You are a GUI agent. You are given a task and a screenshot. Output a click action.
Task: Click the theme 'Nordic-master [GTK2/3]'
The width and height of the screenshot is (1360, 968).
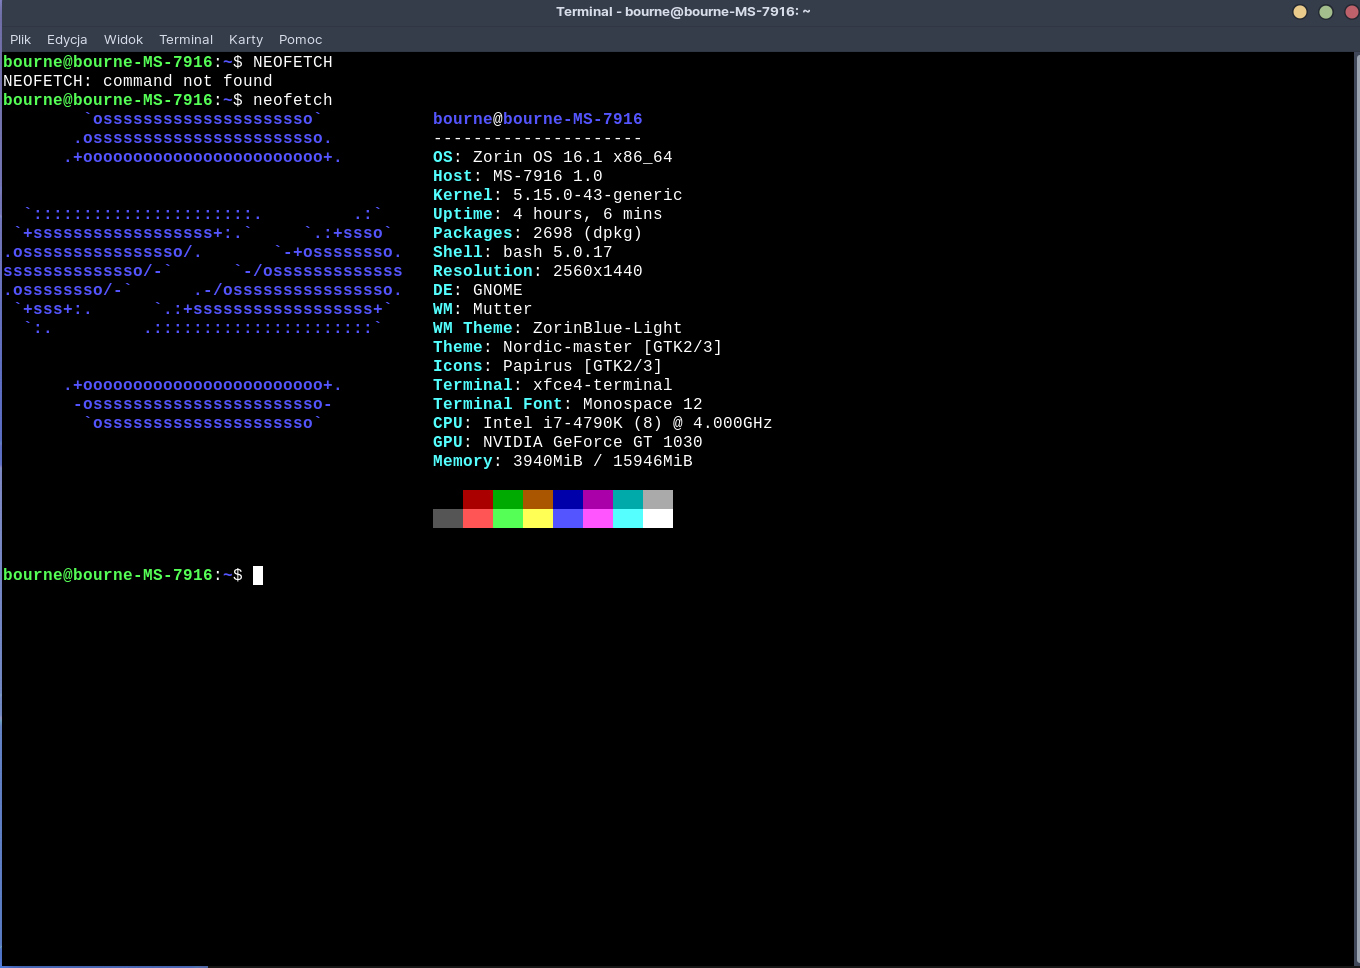613,347
